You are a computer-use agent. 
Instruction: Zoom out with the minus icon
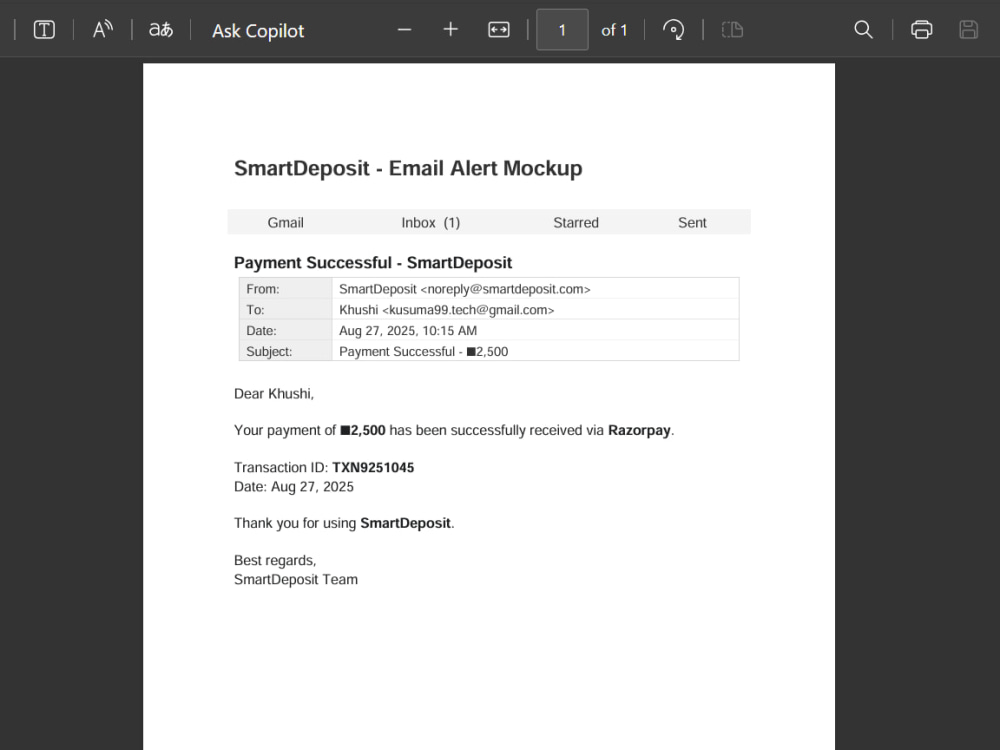(x=404, y=30)
